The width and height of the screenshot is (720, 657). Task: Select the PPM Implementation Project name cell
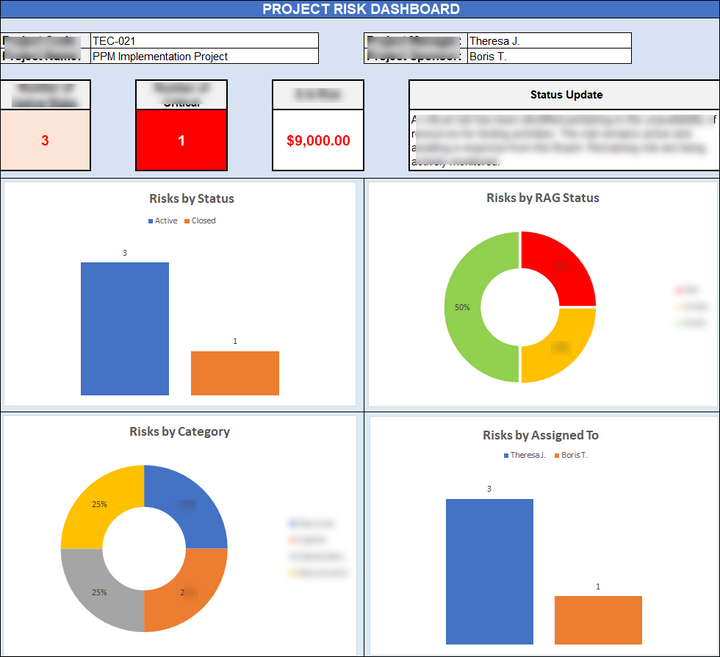(x=203, y=57)
